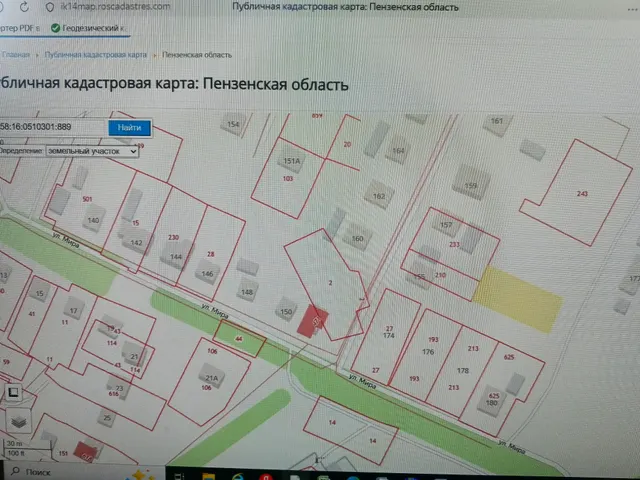Open the red Yandex taskbar icon

(x=266, y=477)
